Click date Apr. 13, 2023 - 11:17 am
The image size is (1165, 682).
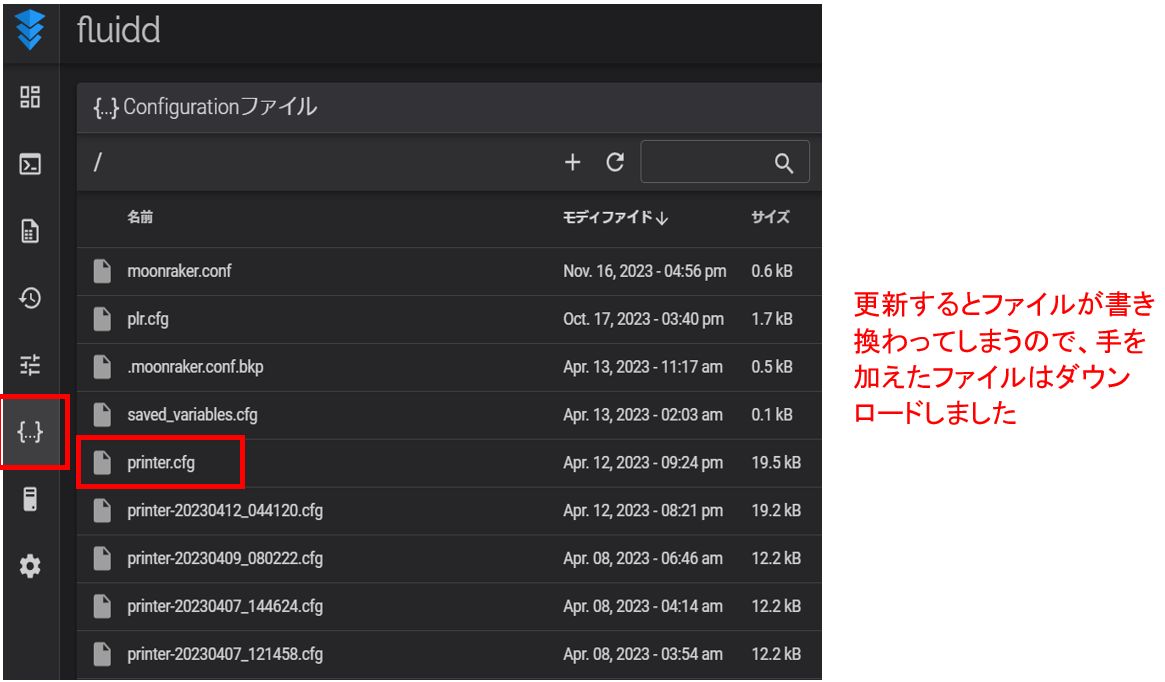click(643, 367)
